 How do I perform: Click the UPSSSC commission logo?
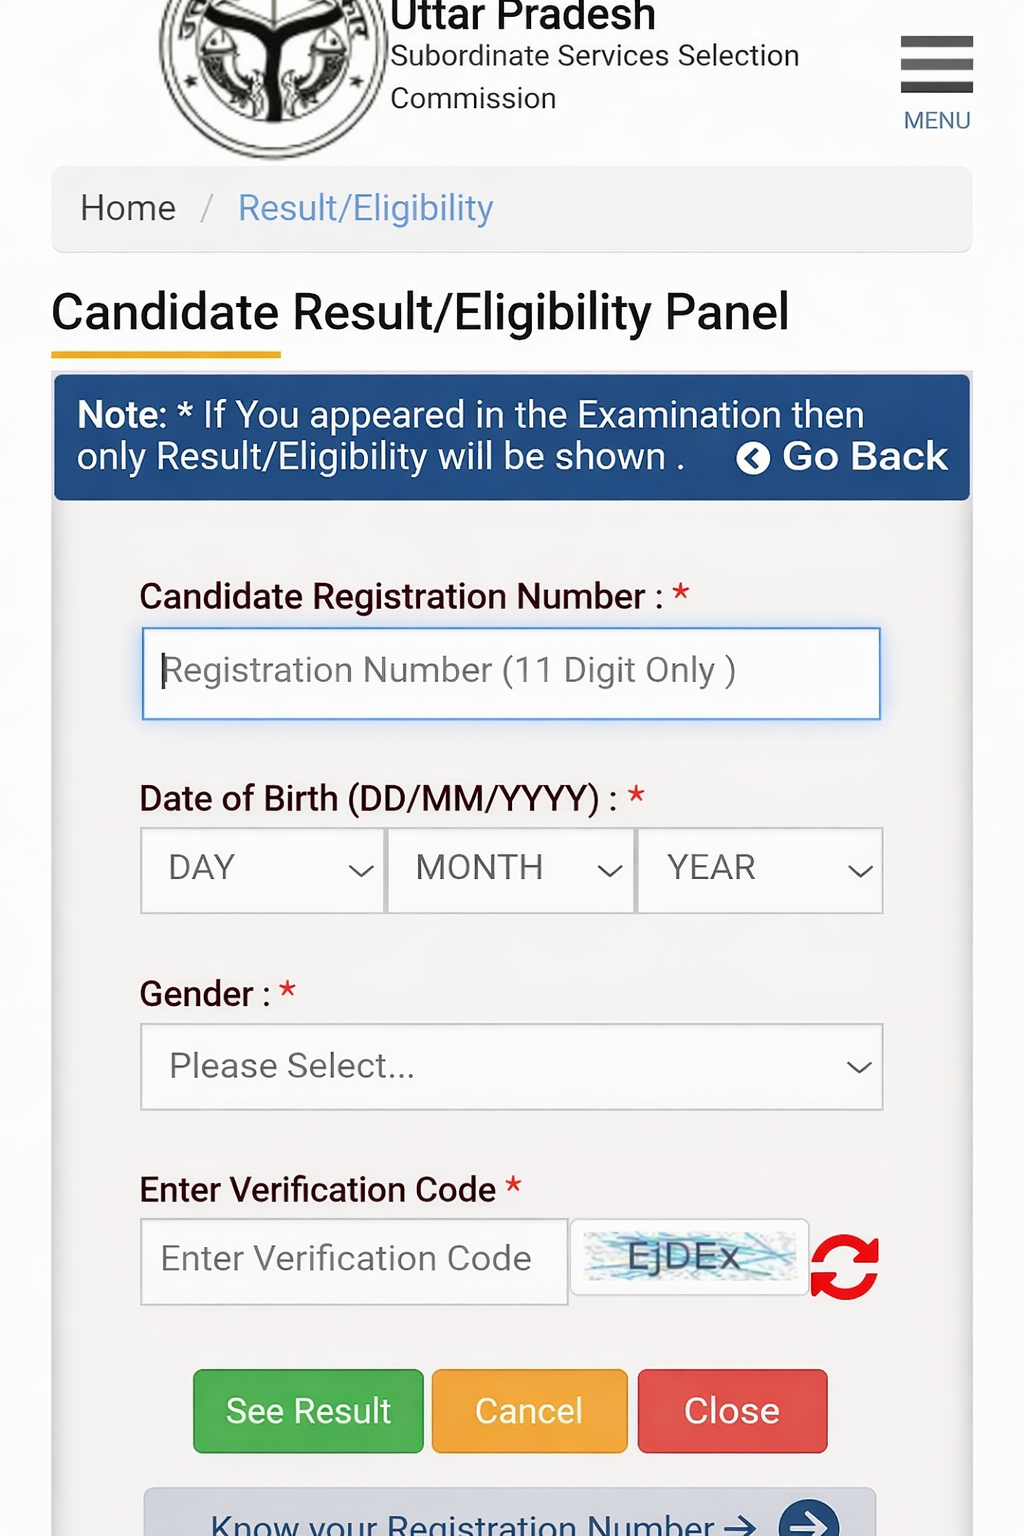(268, 60)
